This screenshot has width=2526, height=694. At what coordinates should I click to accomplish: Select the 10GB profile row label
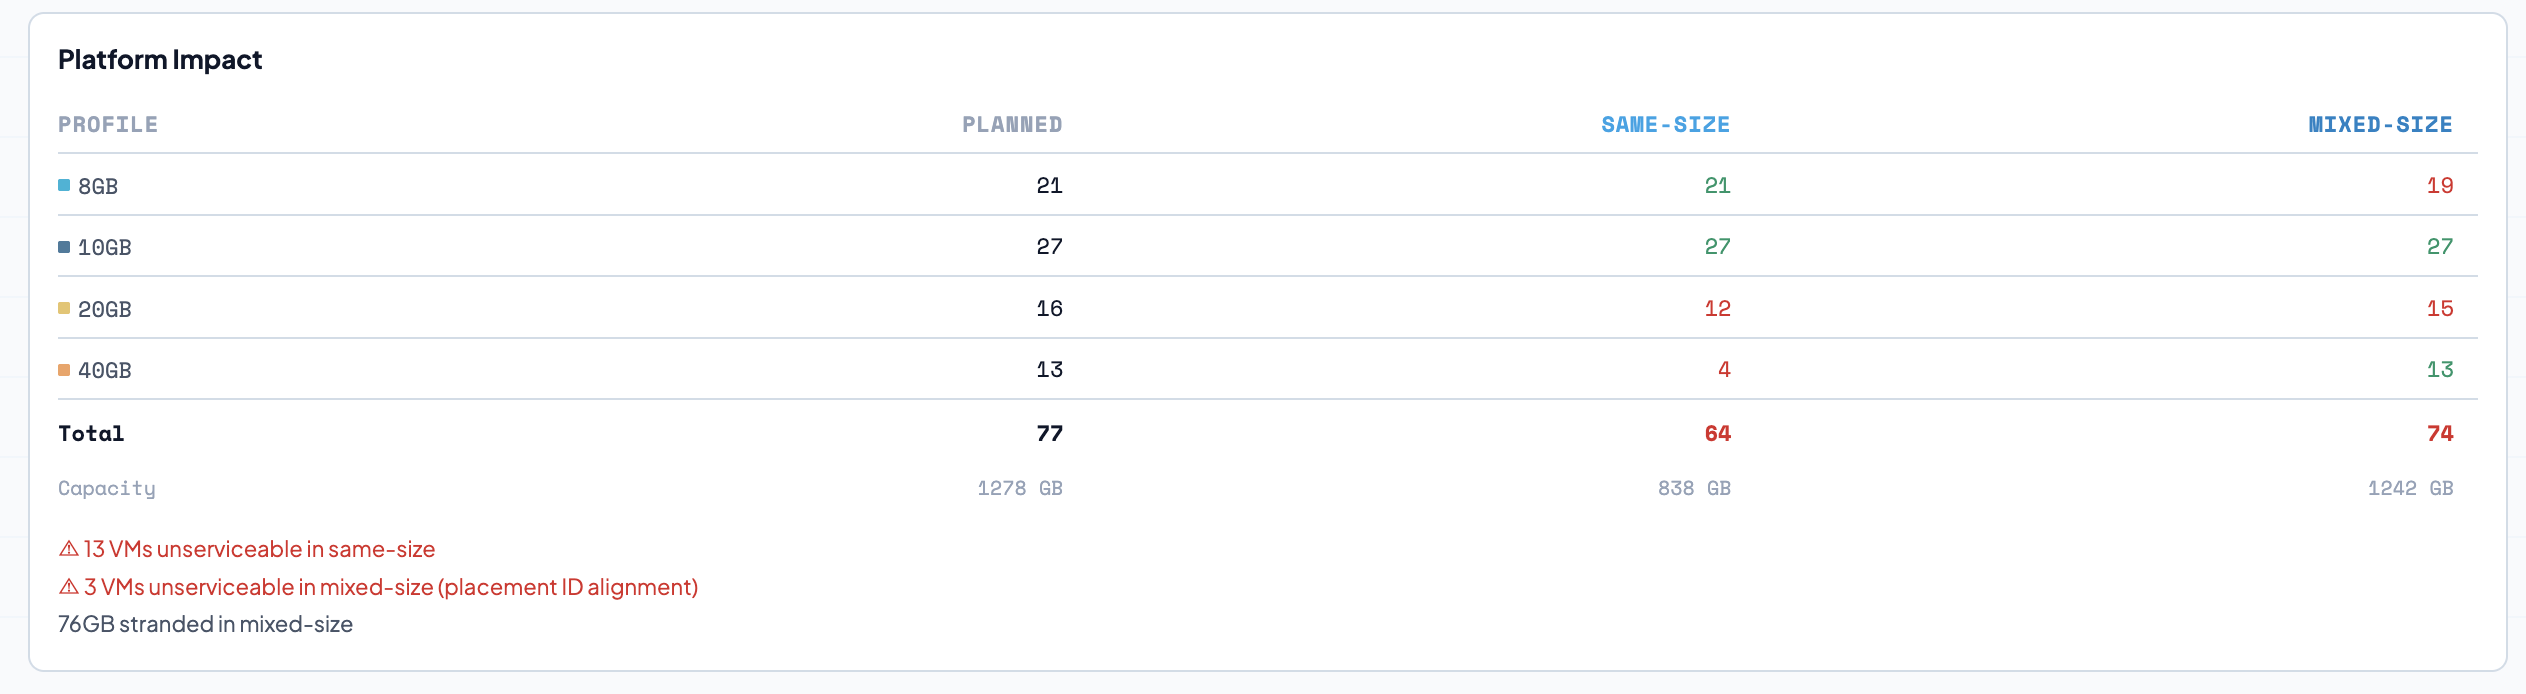tap(105, 248)
